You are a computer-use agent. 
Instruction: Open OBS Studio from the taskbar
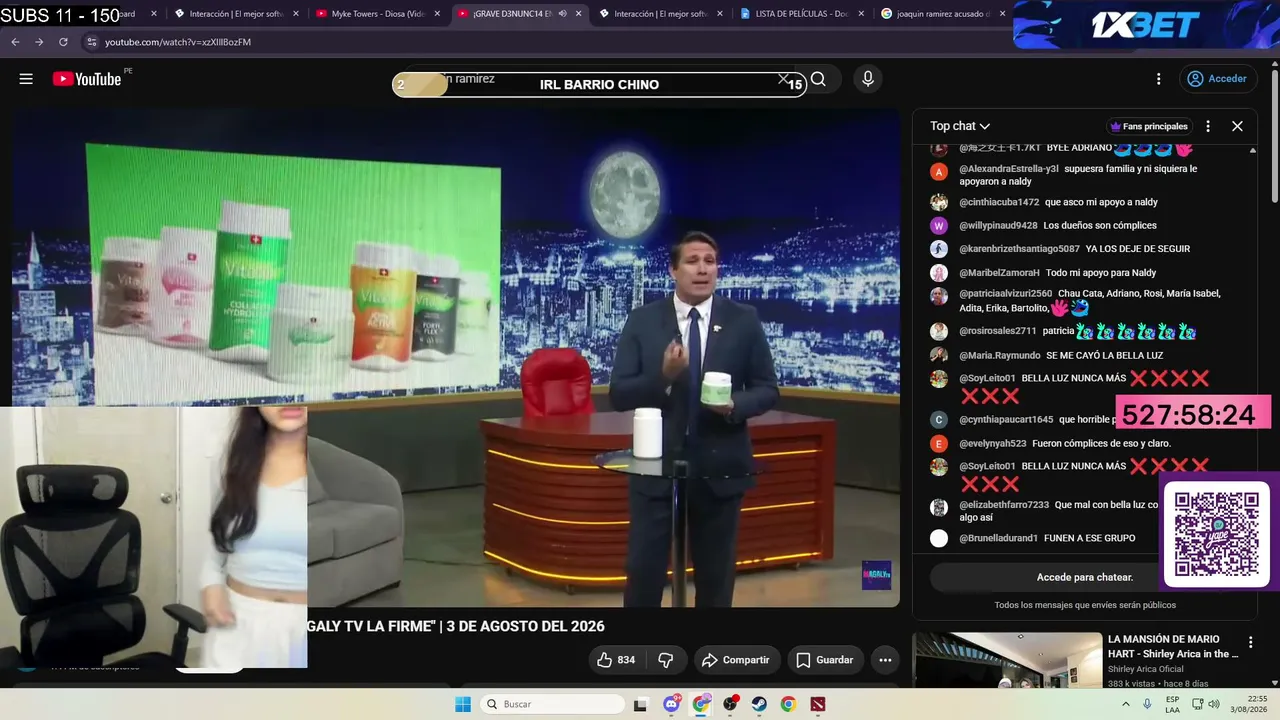730,704
